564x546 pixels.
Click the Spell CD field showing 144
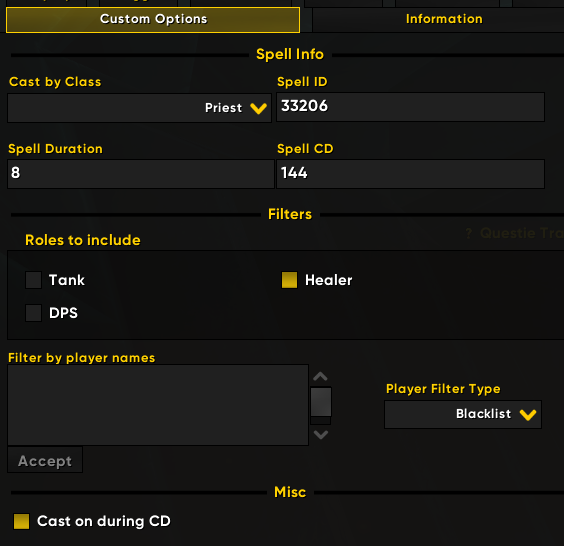tap(410, 174)
